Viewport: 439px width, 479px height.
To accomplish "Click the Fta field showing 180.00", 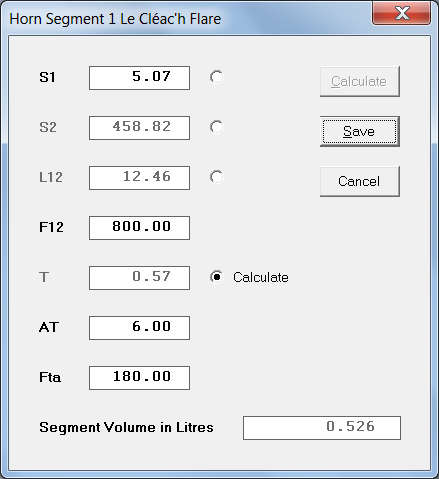I will (x=139, y=378).
